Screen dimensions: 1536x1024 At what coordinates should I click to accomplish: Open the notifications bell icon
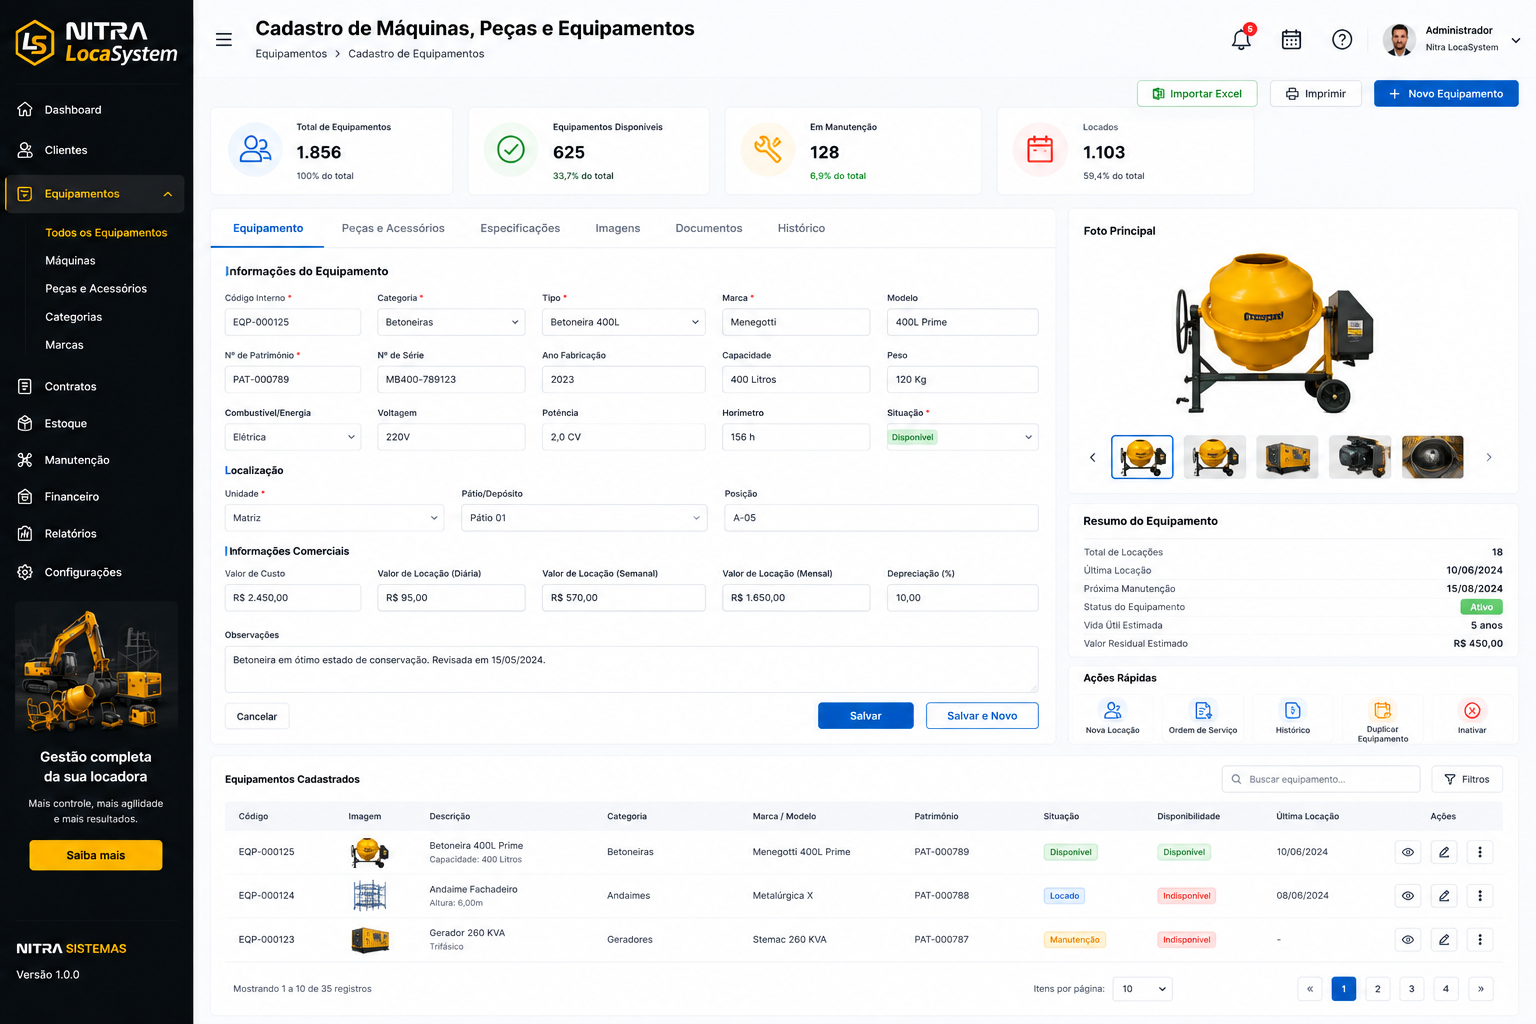pyautogui.click(x=1241, y=39)
